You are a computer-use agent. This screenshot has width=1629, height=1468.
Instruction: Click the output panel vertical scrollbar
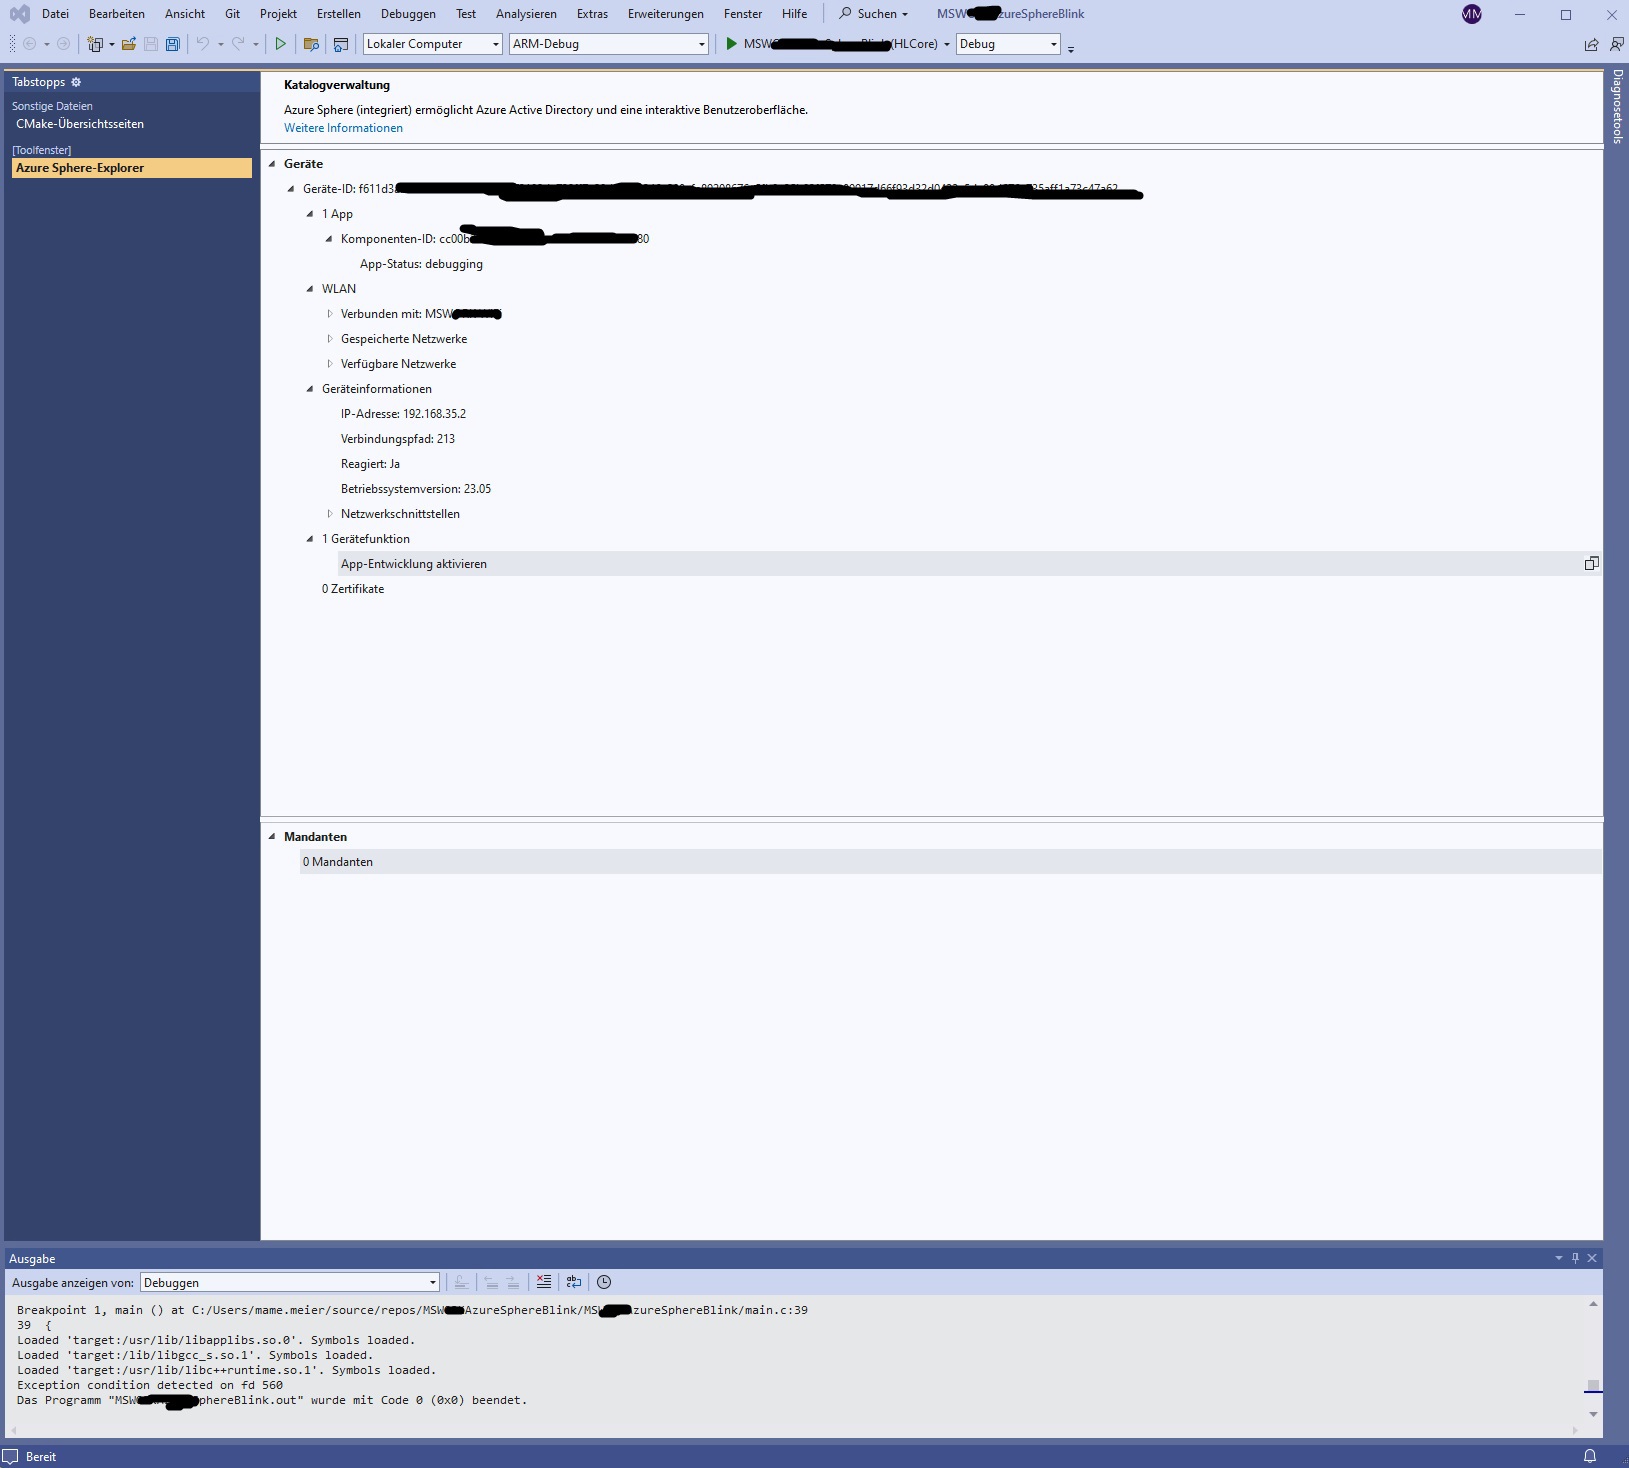[x=1593, y=1359]
